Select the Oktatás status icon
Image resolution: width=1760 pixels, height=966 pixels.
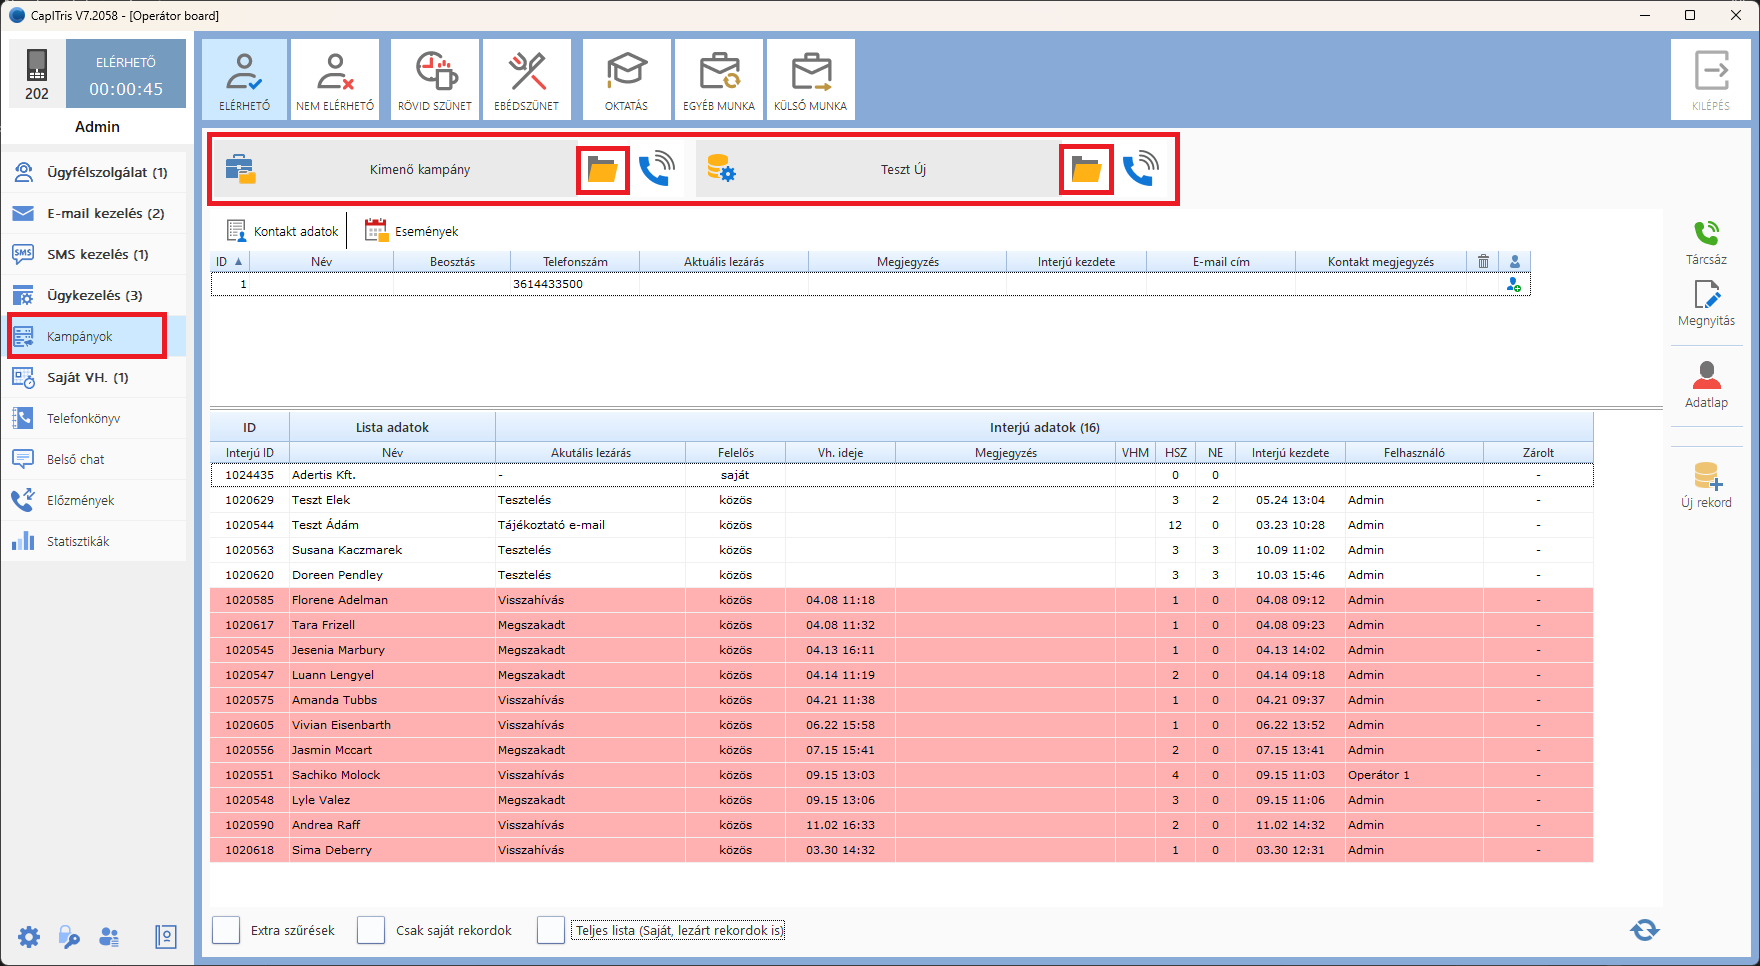coord(627,80)
